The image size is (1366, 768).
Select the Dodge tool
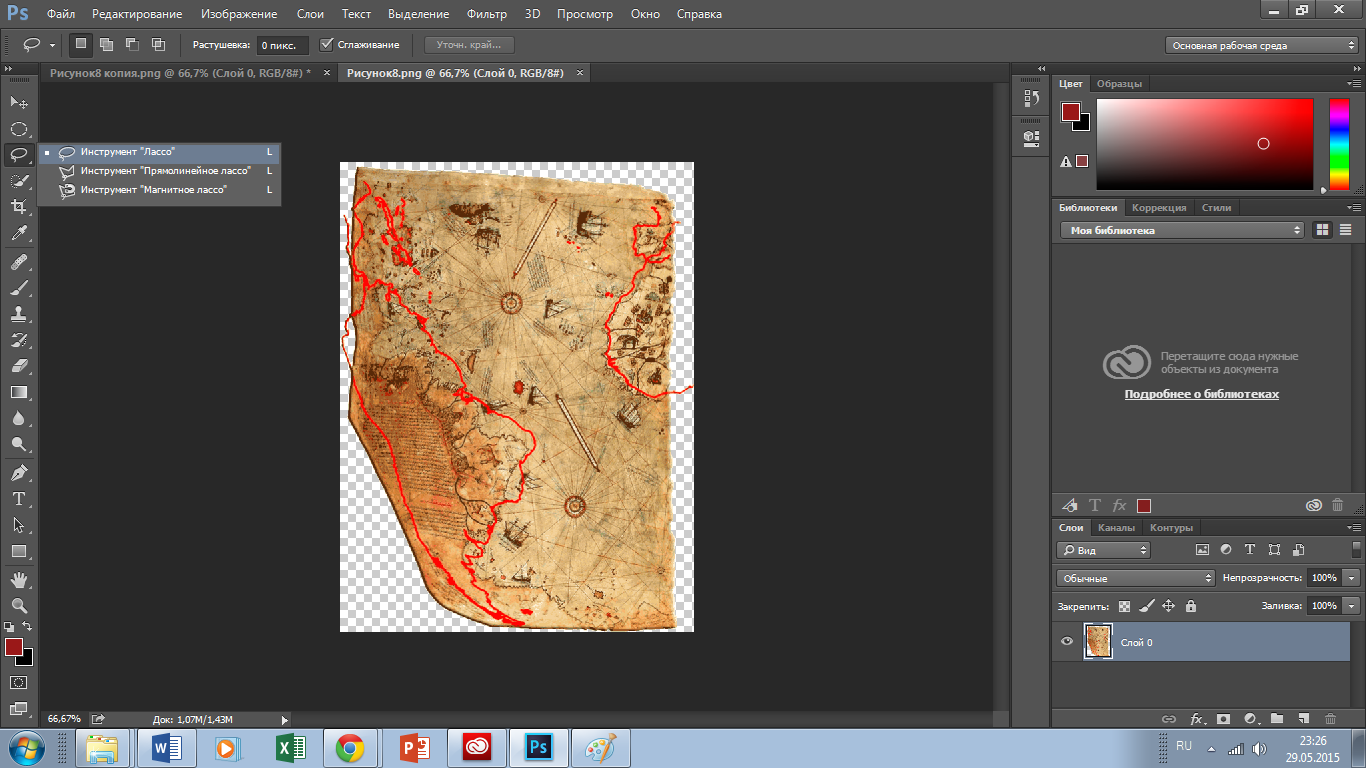[19, 445]
